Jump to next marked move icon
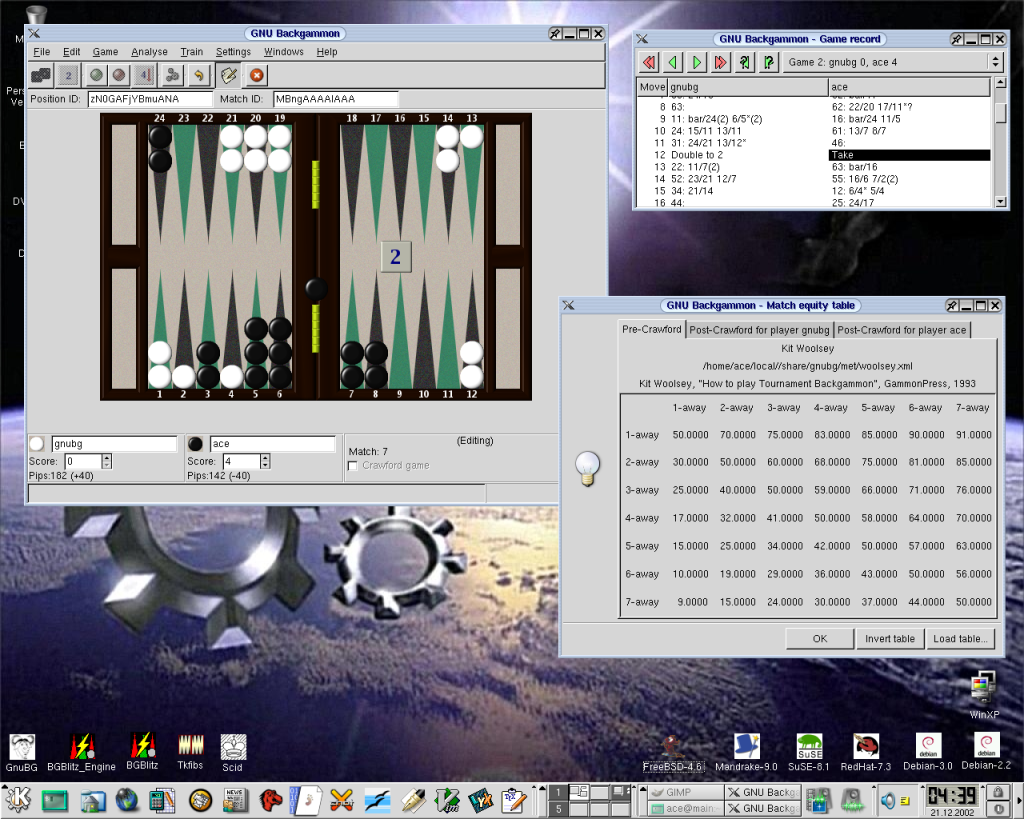The image size is (1024, 819). tap(769, 62)
